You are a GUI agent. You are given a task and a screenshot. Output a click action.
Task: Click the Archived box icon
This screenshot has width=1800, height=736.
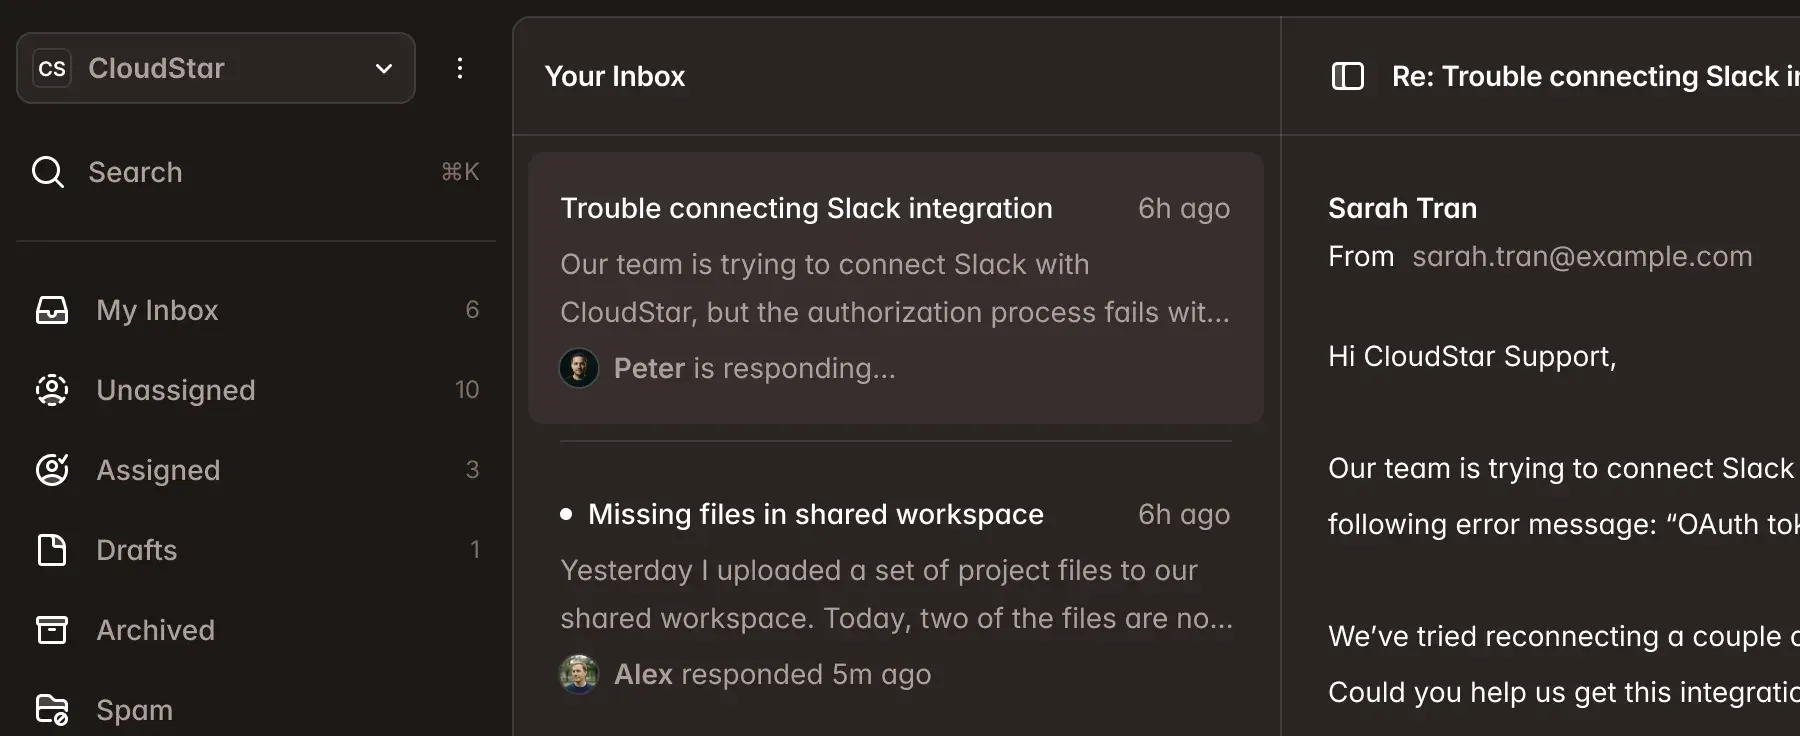52,630
